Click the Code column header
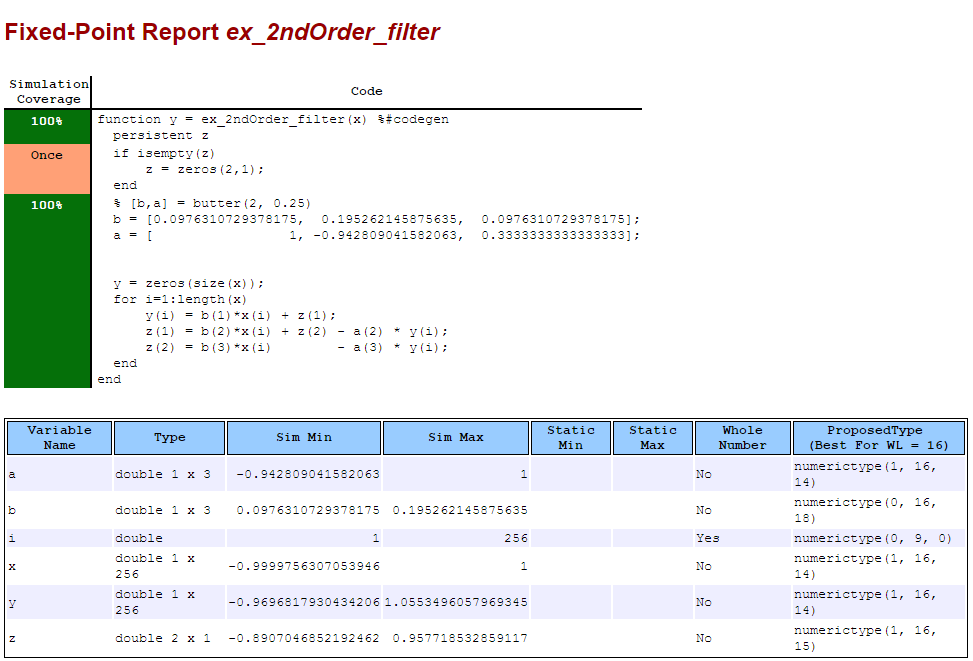The width and height of the screenshot is (973, 661). 367,92
